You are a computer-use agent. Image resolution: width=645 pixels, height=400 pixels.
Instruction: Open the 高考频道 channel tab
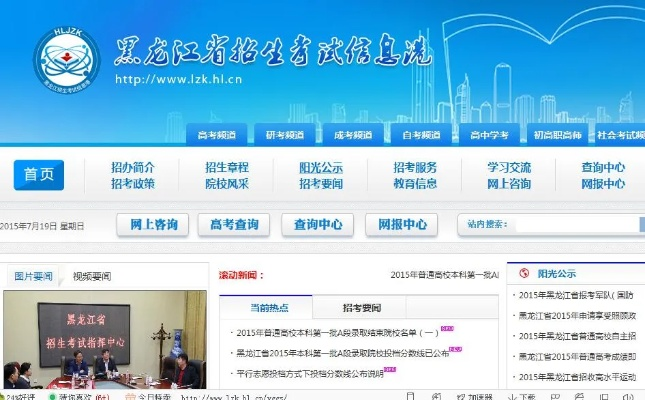(217, 134)
